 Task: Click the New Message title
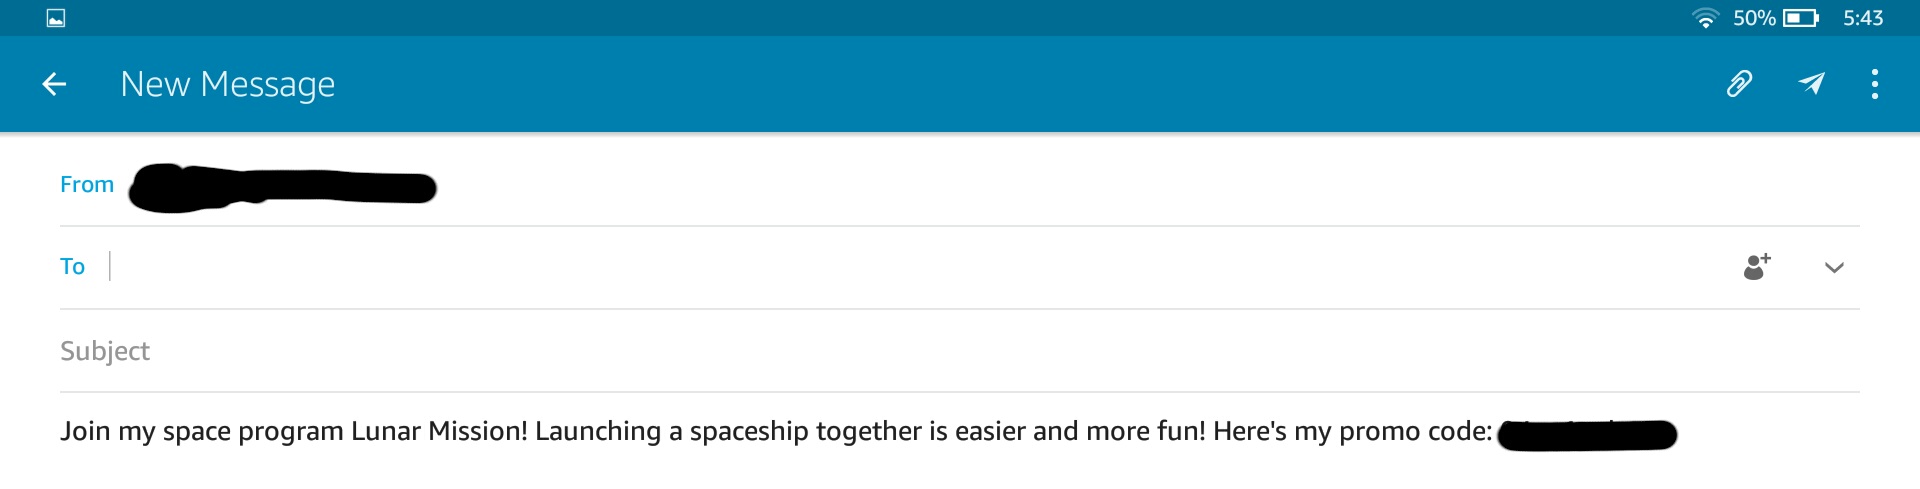(228, 85)
